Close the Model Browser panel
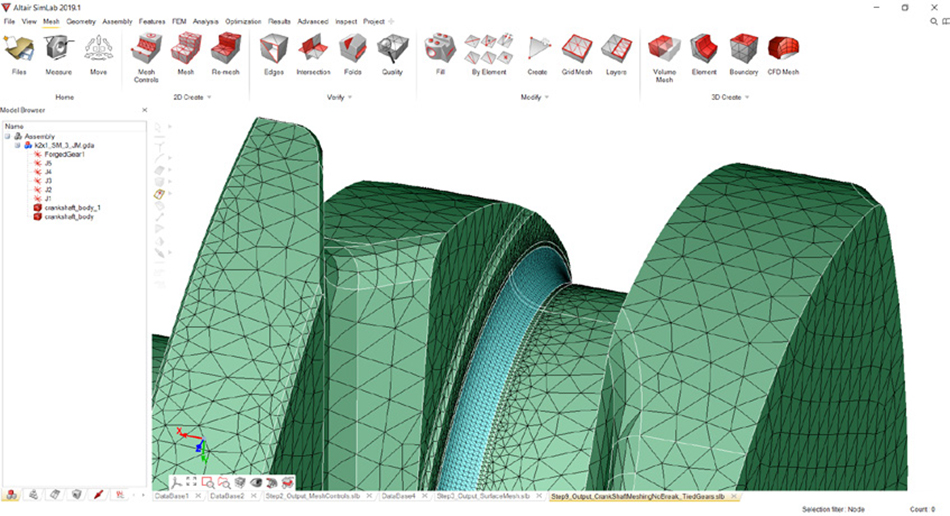Viewport: 950px width, 516px height. [x=144, y=110]
